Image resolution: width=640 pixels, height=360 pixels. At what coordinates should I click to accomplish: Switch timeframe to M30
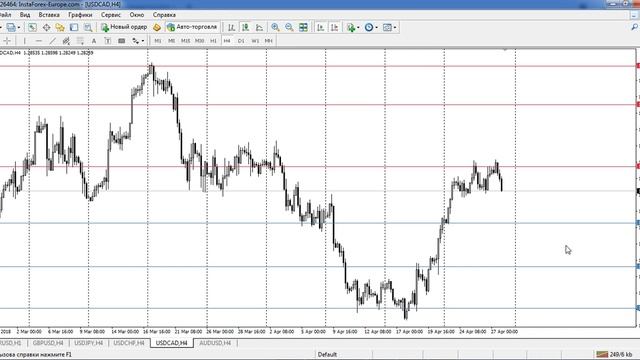click(x=199, y=41)
